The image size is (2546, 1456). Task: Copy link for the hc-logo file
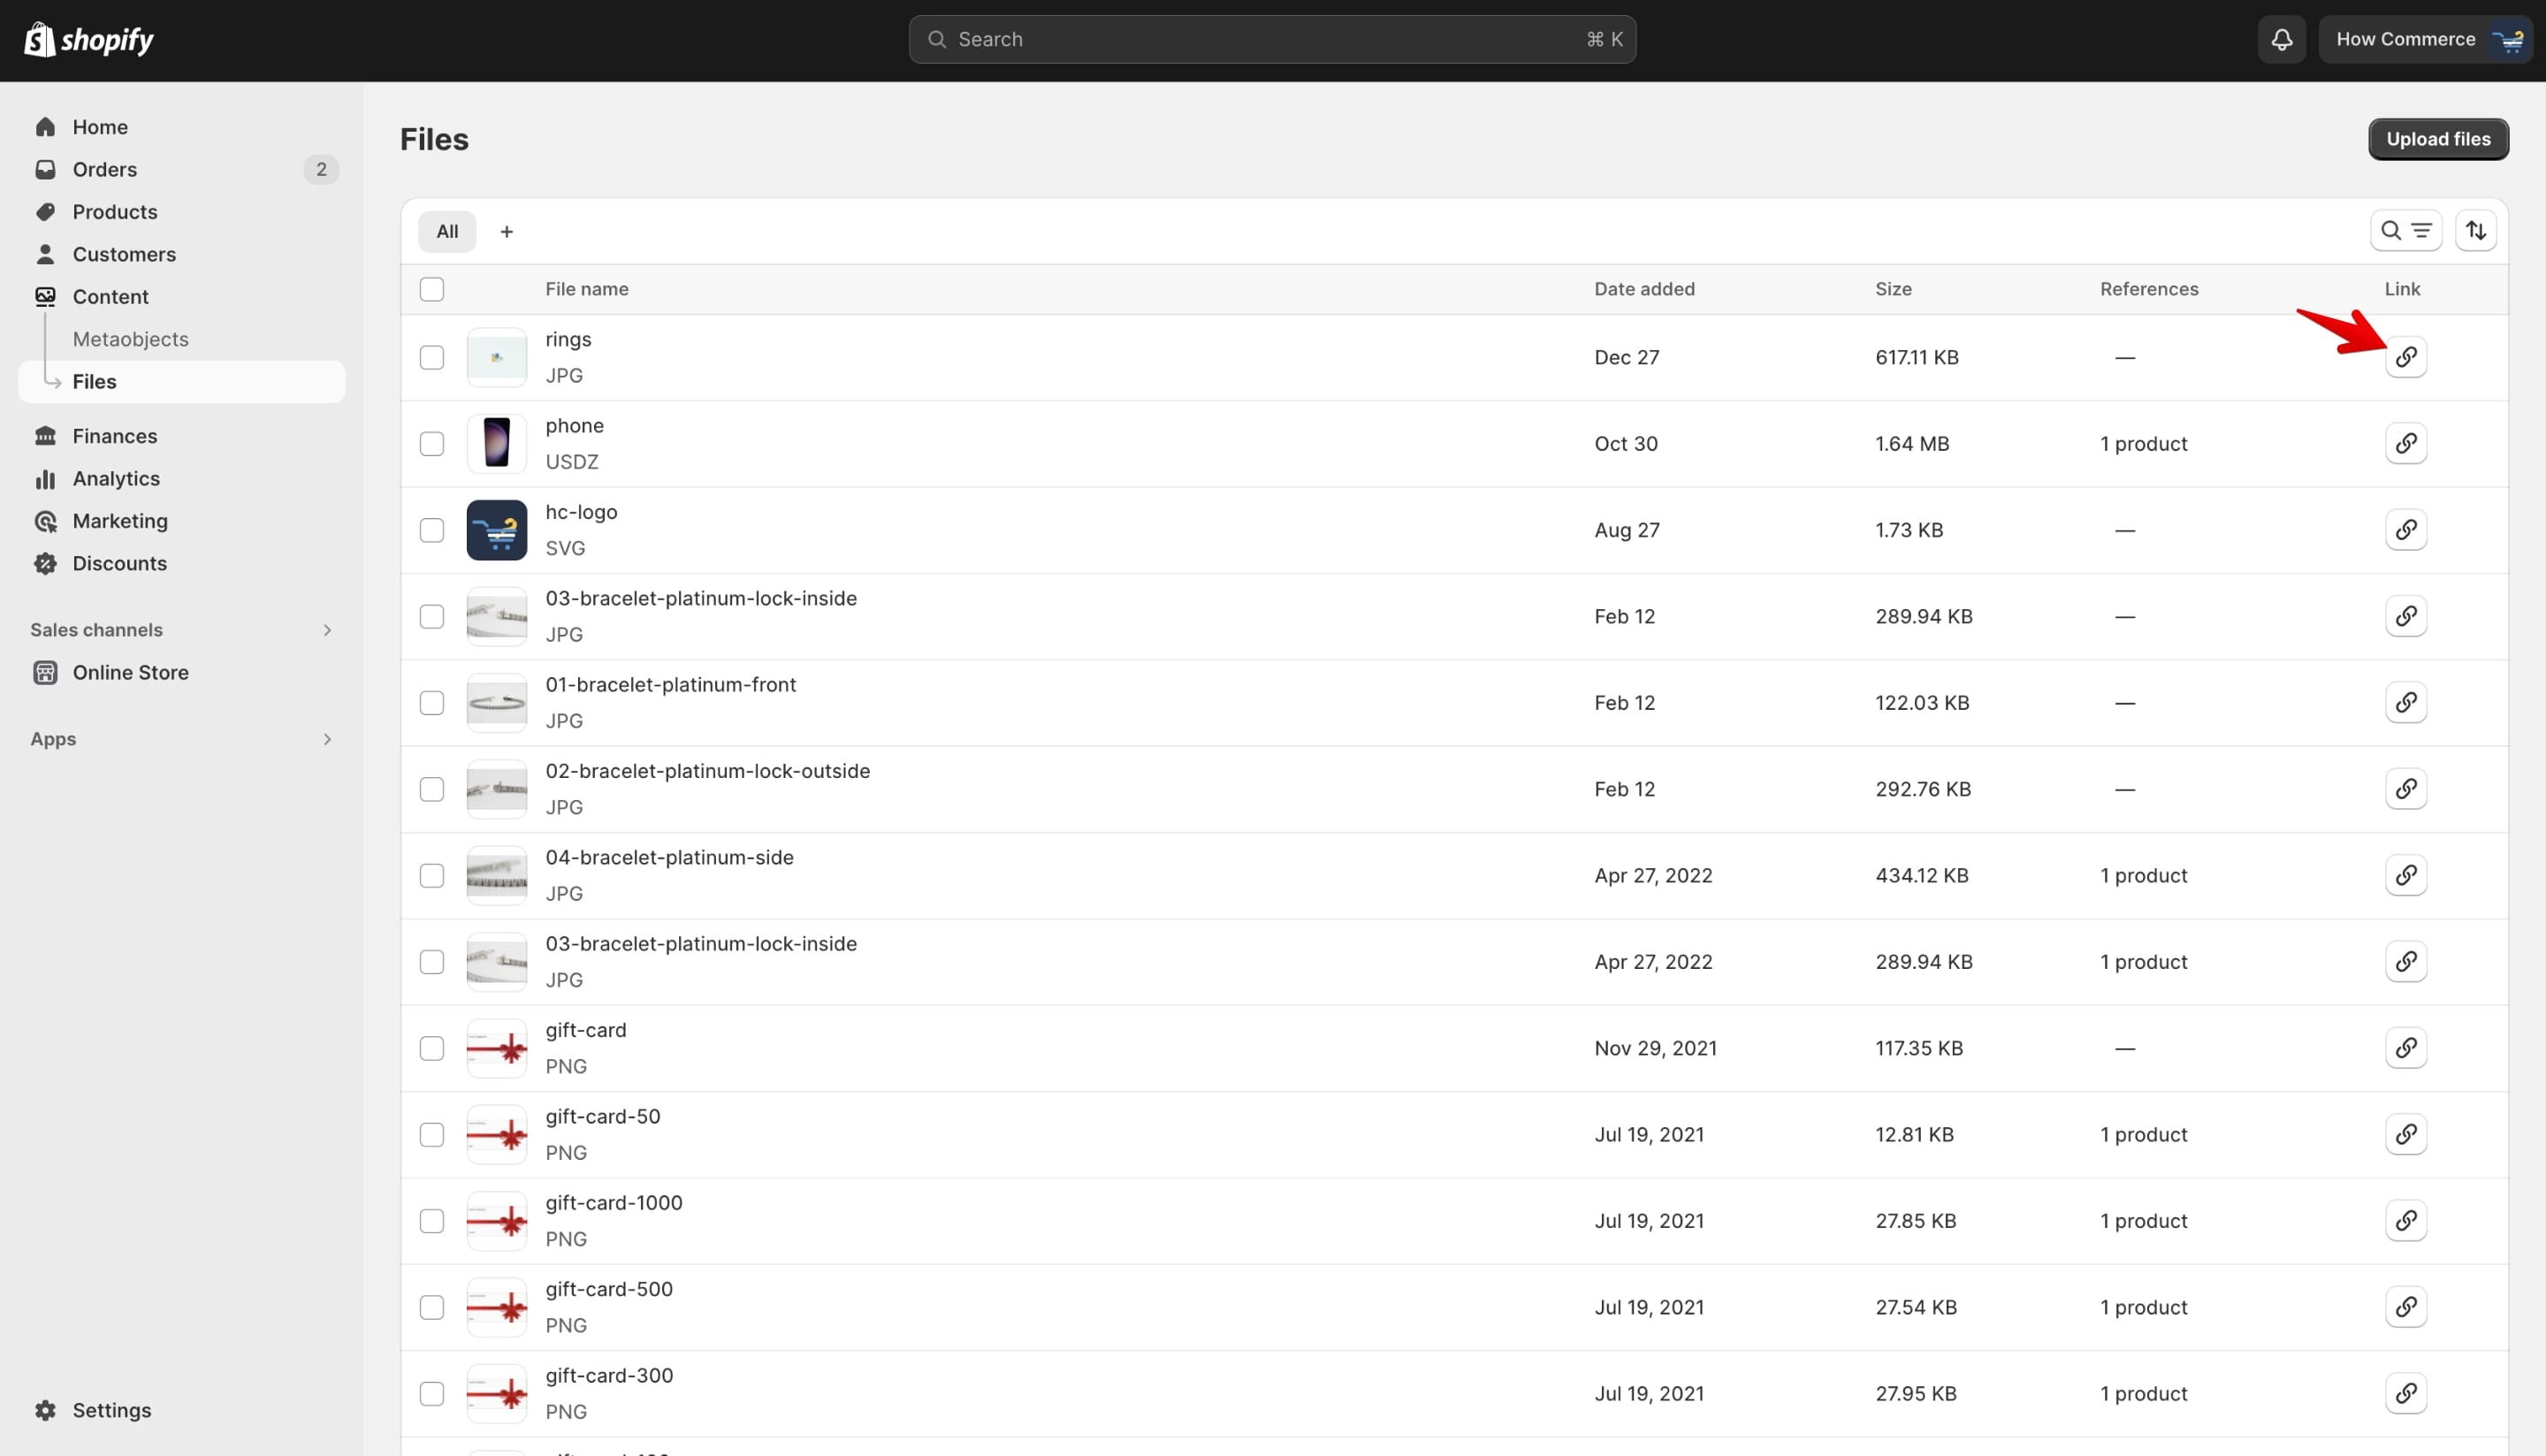[2405, 529]
